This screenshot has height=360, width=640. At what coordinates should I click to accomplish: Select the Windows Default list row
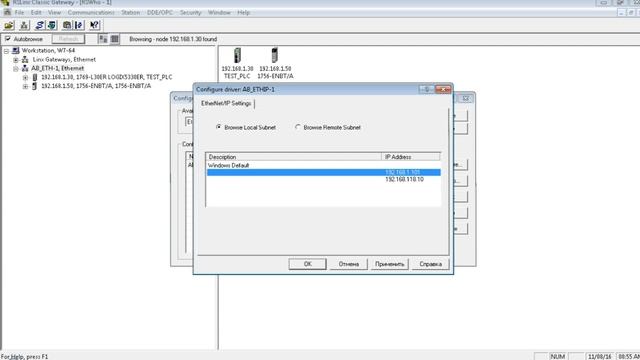coord(323,166)
